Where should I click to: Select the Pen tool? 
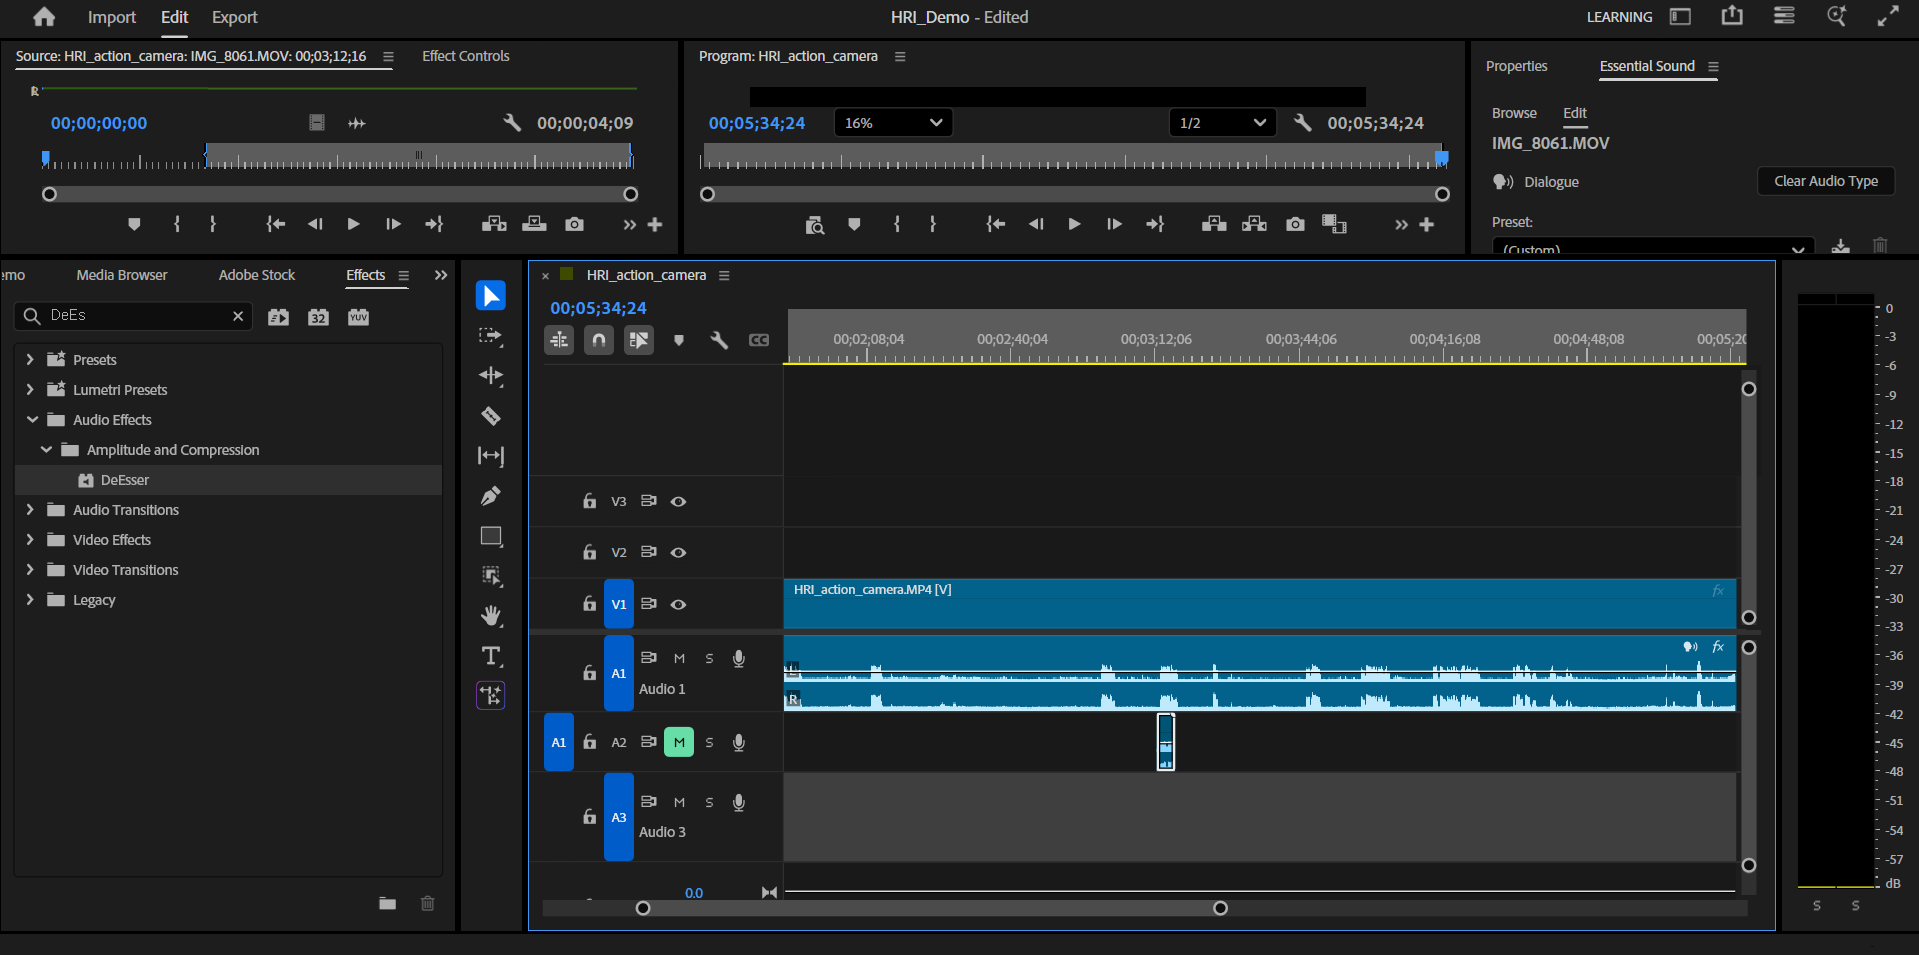490,496
